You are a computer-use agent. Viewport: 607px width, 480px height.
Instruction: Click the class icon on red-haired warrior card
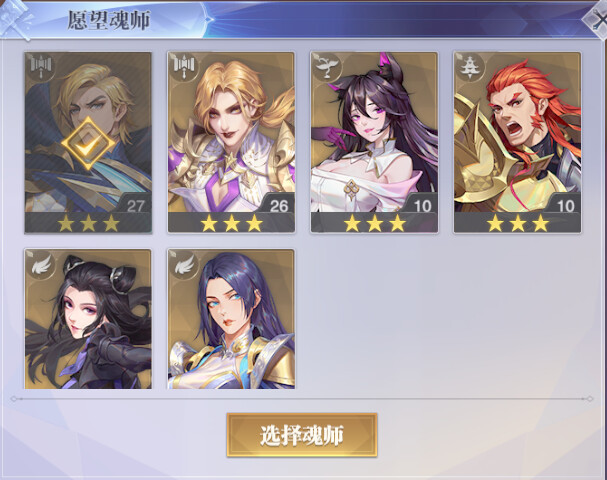(470, 67)
